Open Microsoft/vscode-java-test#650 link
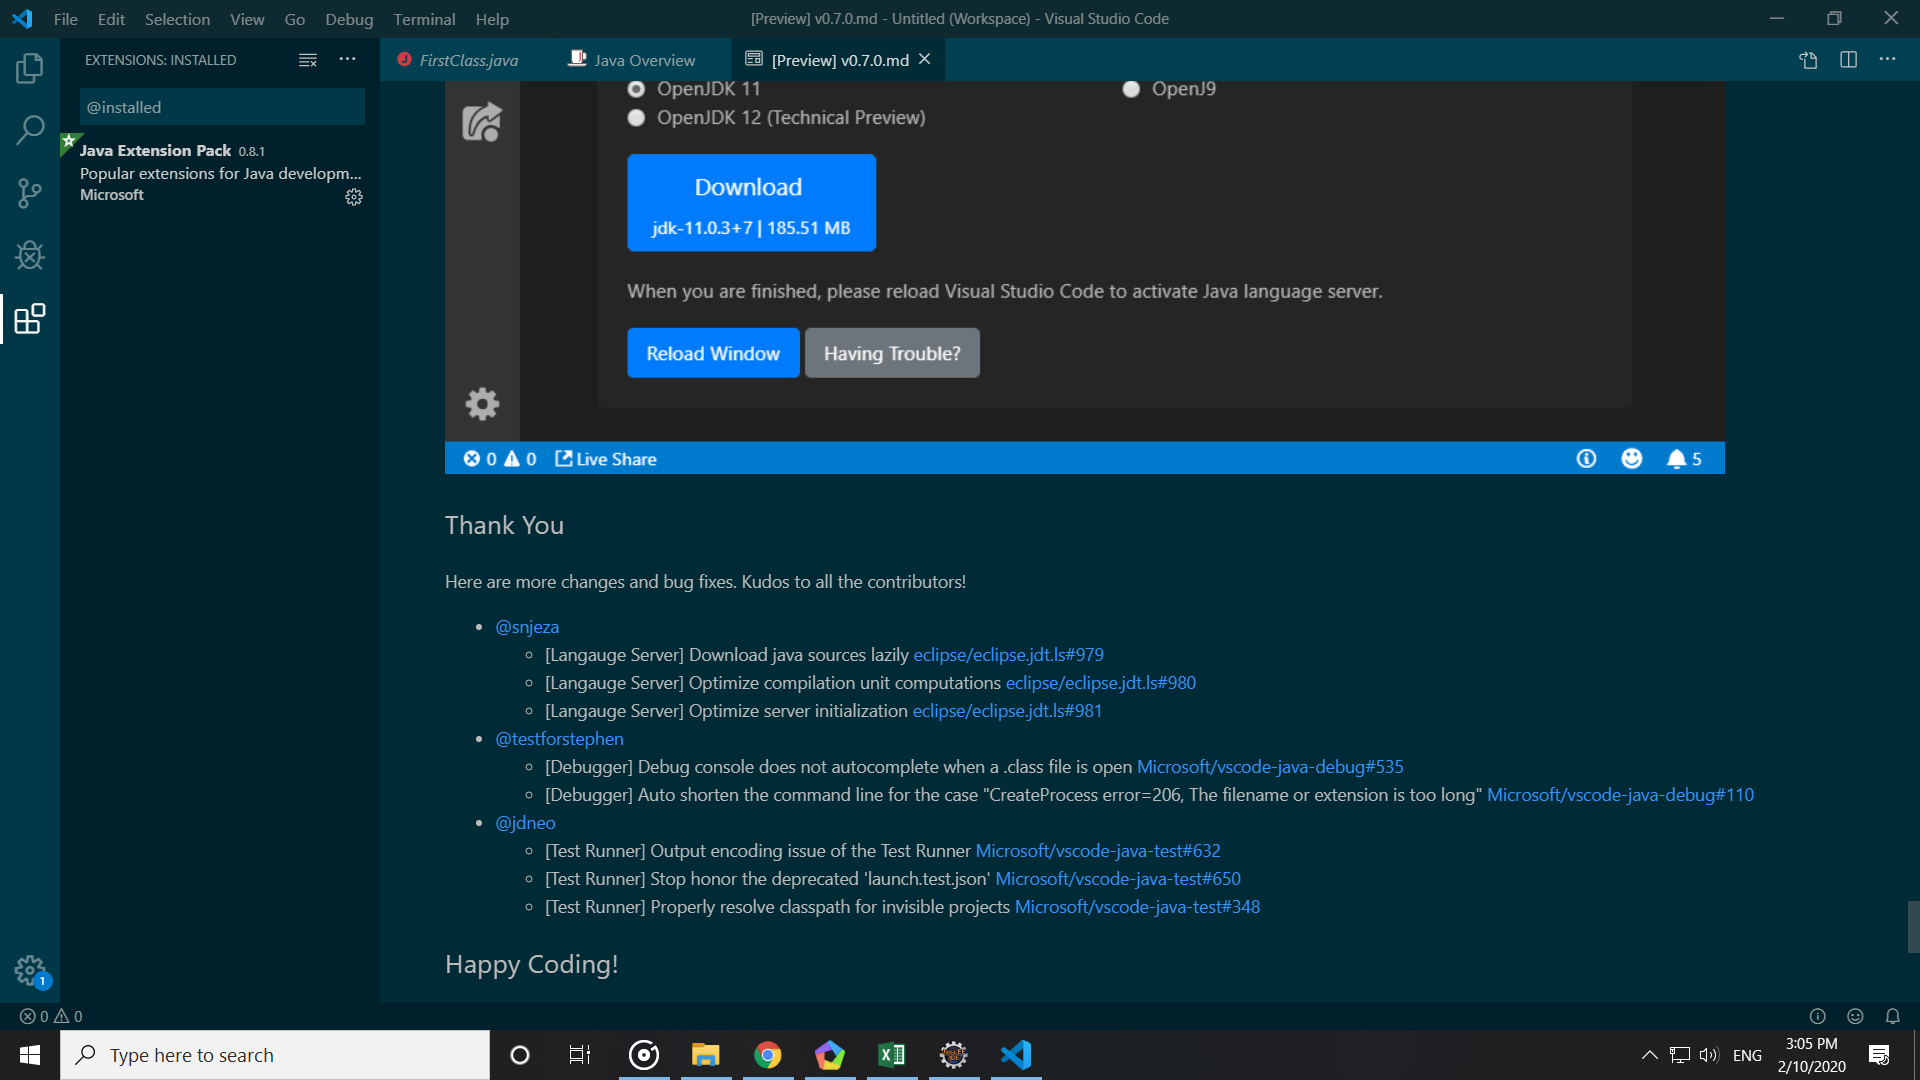The height and width of the screenshot is (1080, 1920). (1118, 879)
